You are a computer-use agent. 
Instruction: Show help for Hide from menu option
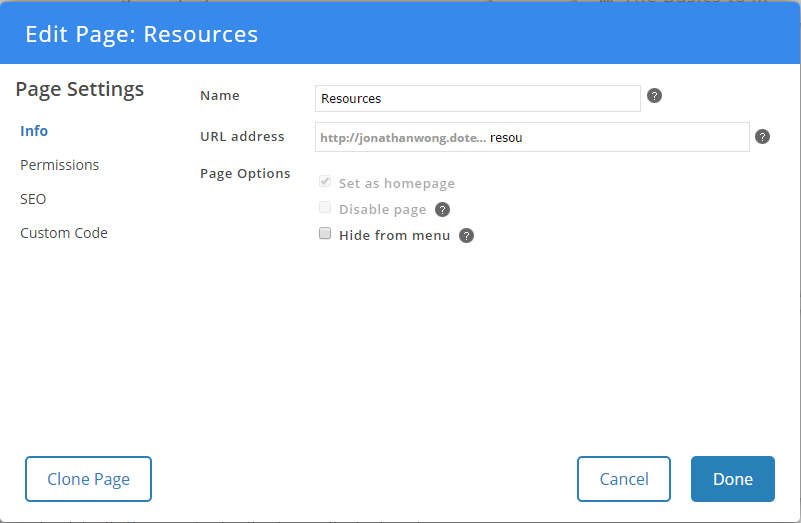click(466, 236)
